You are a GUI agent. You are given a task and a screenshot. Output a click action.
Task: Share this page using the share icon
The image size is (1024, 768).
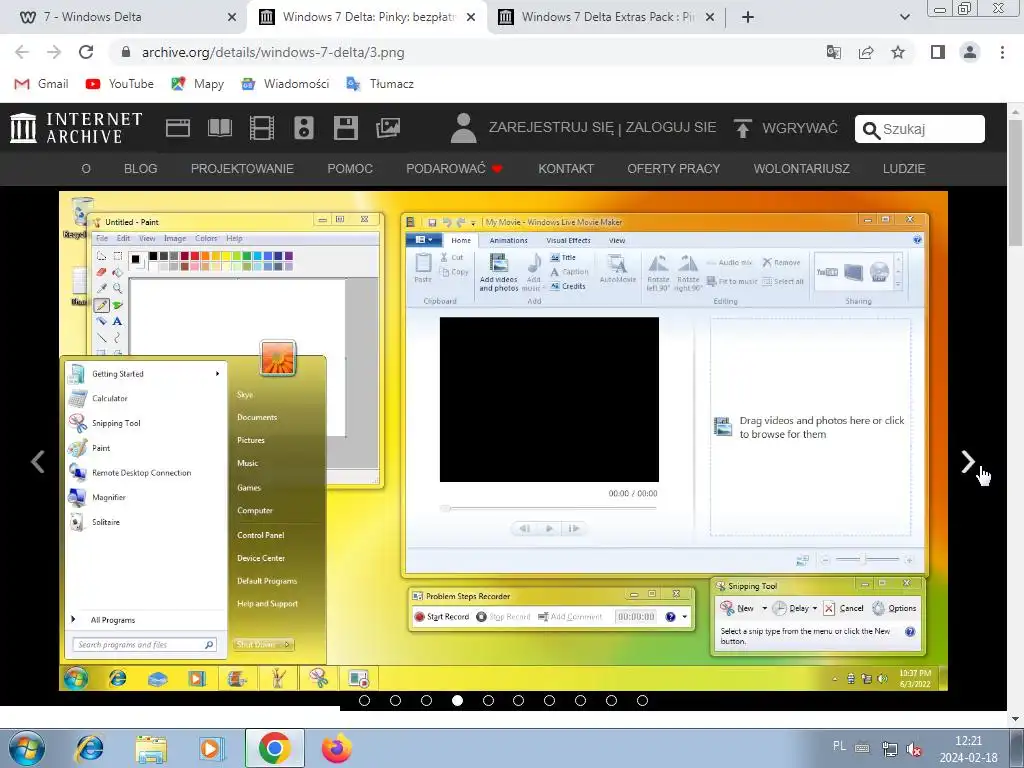[866, 52]
